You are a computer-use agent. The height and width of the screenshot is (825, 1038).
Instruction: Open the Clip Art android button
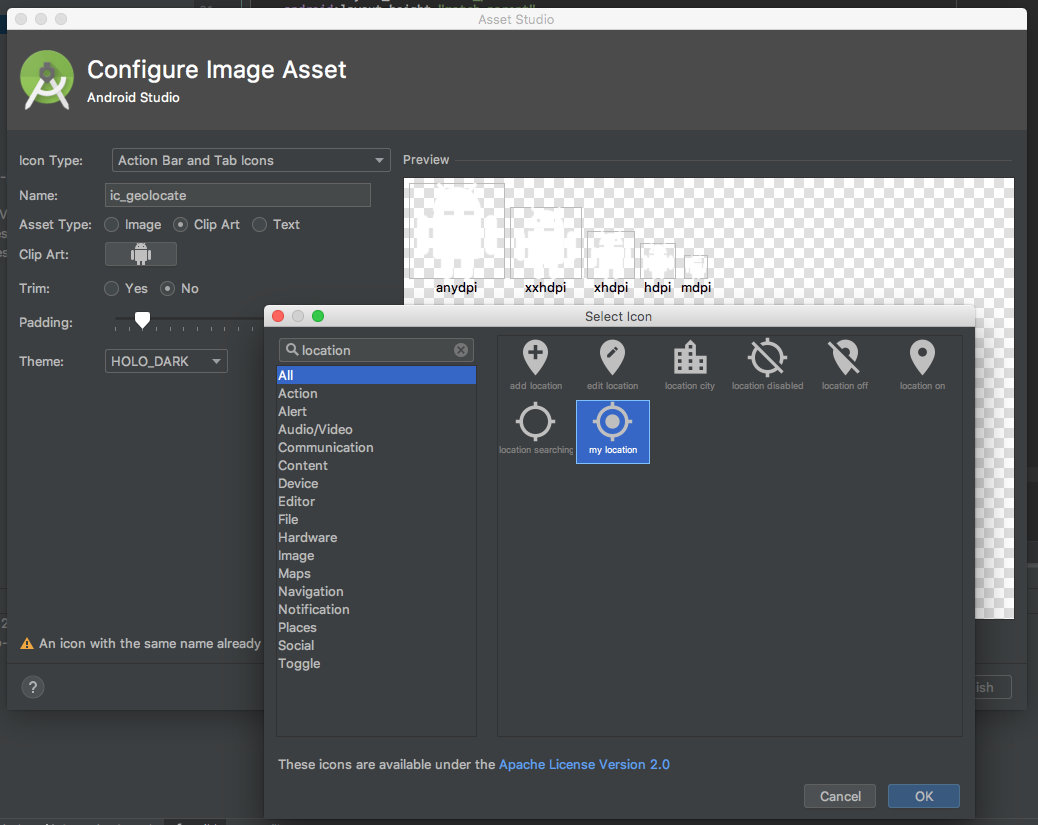coord(141,254)
